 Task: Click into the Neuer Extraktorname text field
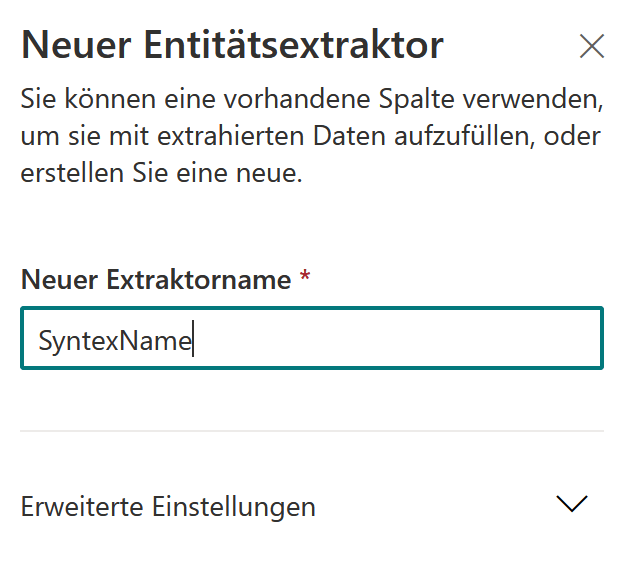click(312, 338)
